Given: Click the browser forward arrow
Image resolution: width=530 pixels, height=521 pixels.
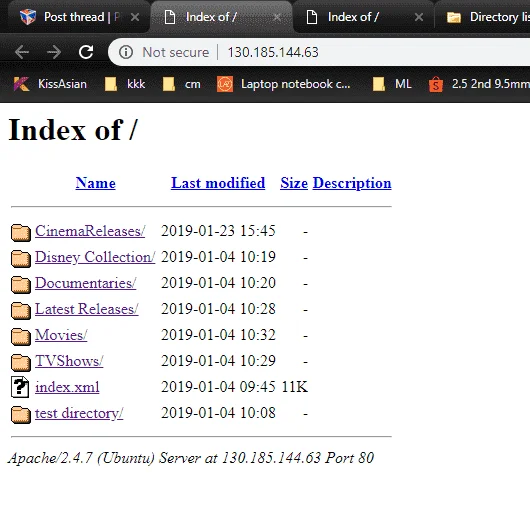Looking at the screenshot, I should point(54,52).
